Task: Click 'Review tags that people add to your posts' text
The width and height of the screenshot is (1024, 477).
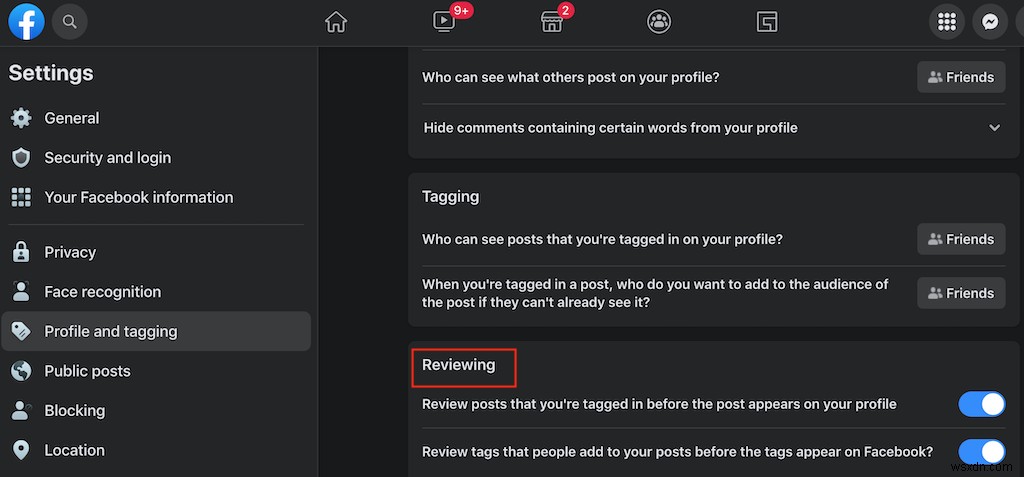Action: 677,452
